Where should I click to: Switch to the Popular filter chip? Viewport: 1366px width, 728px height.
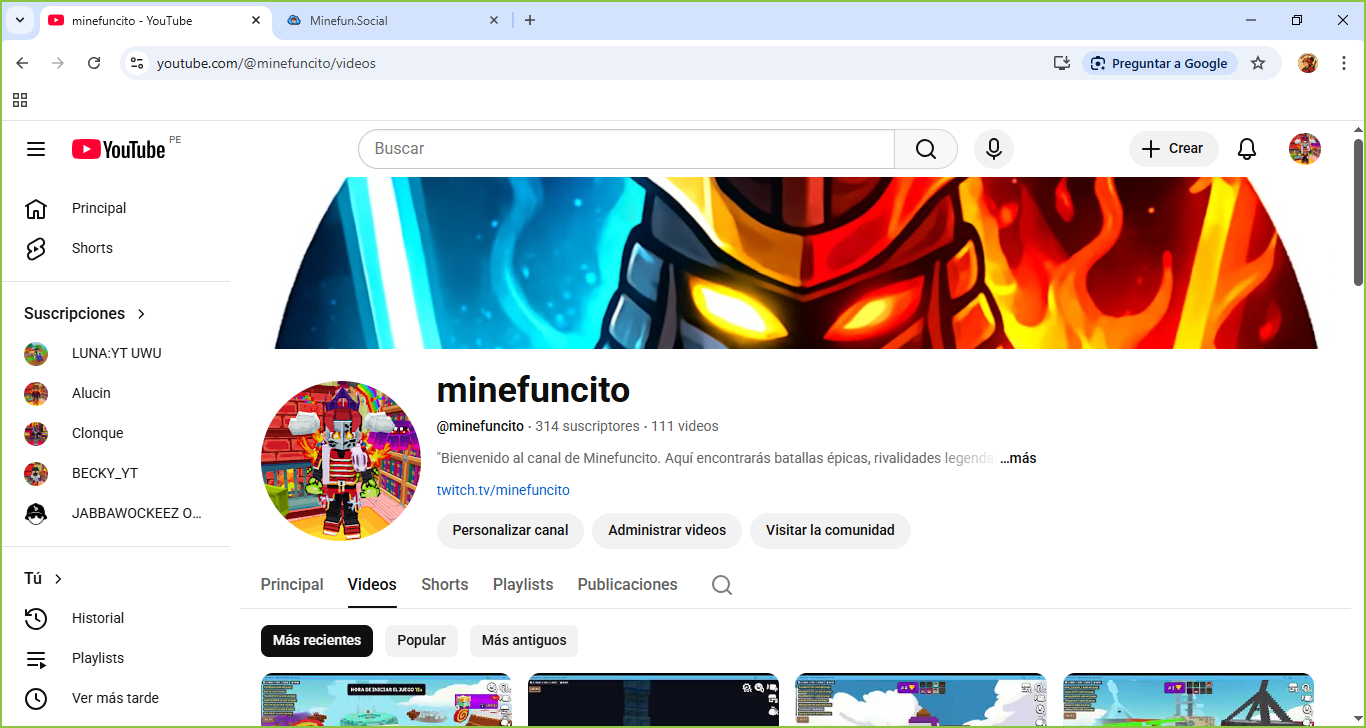(x=421, y=641)
